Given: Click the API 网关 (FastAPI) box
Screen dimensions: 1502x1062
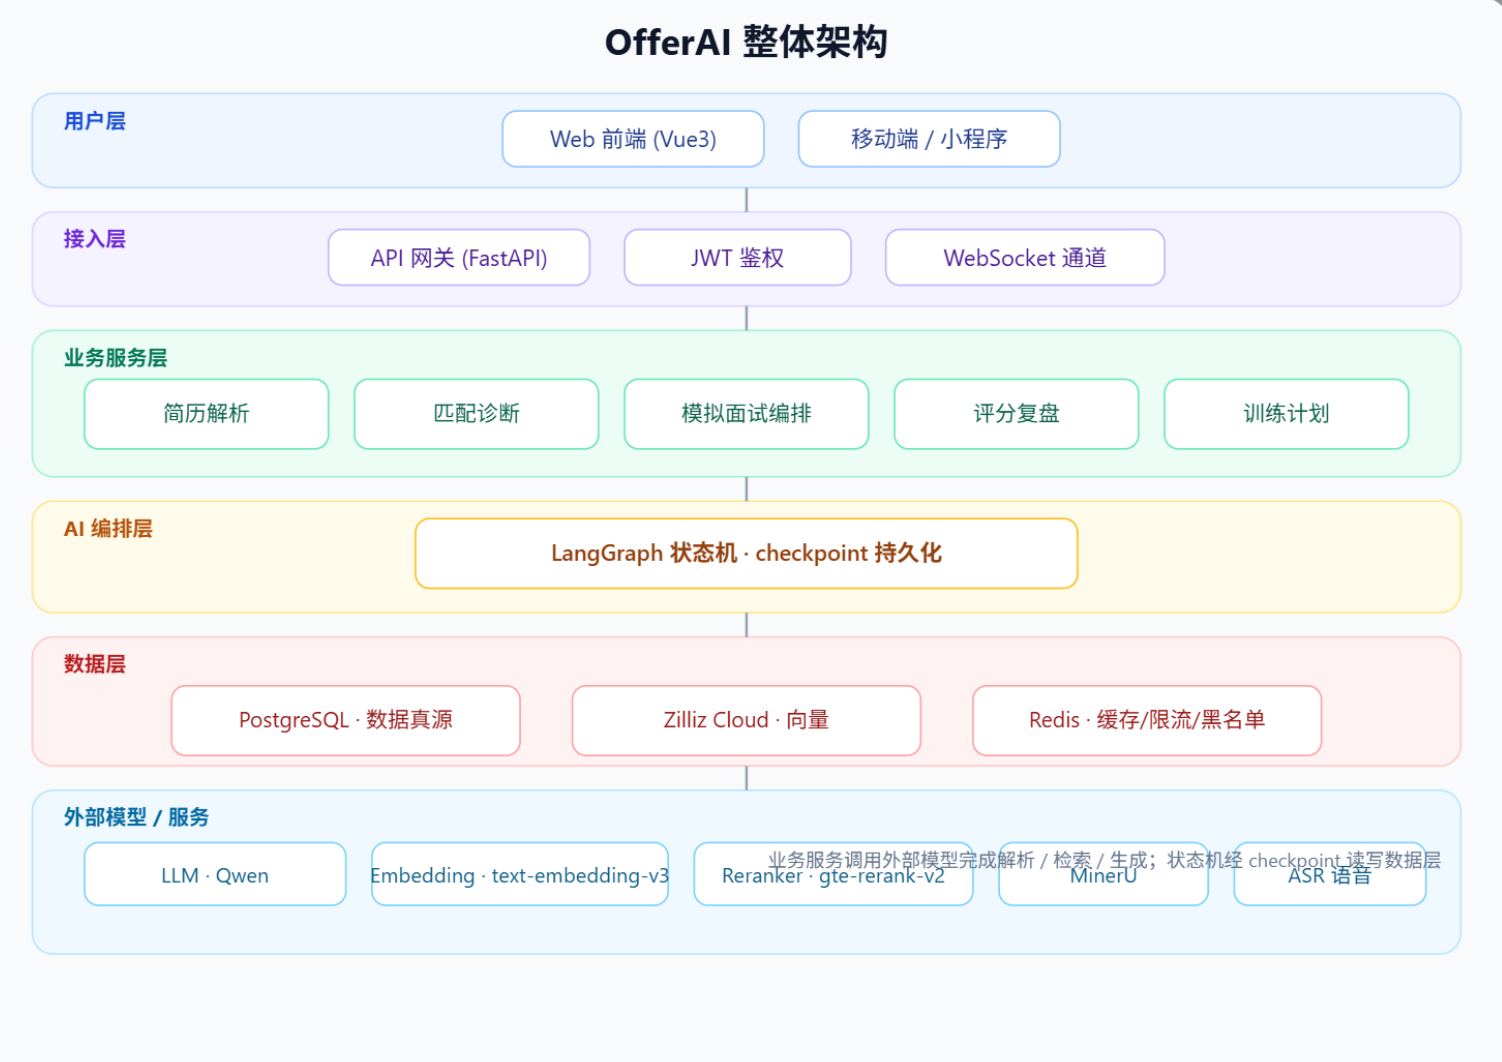Looking at the screenshot, I should pos(459,258).
